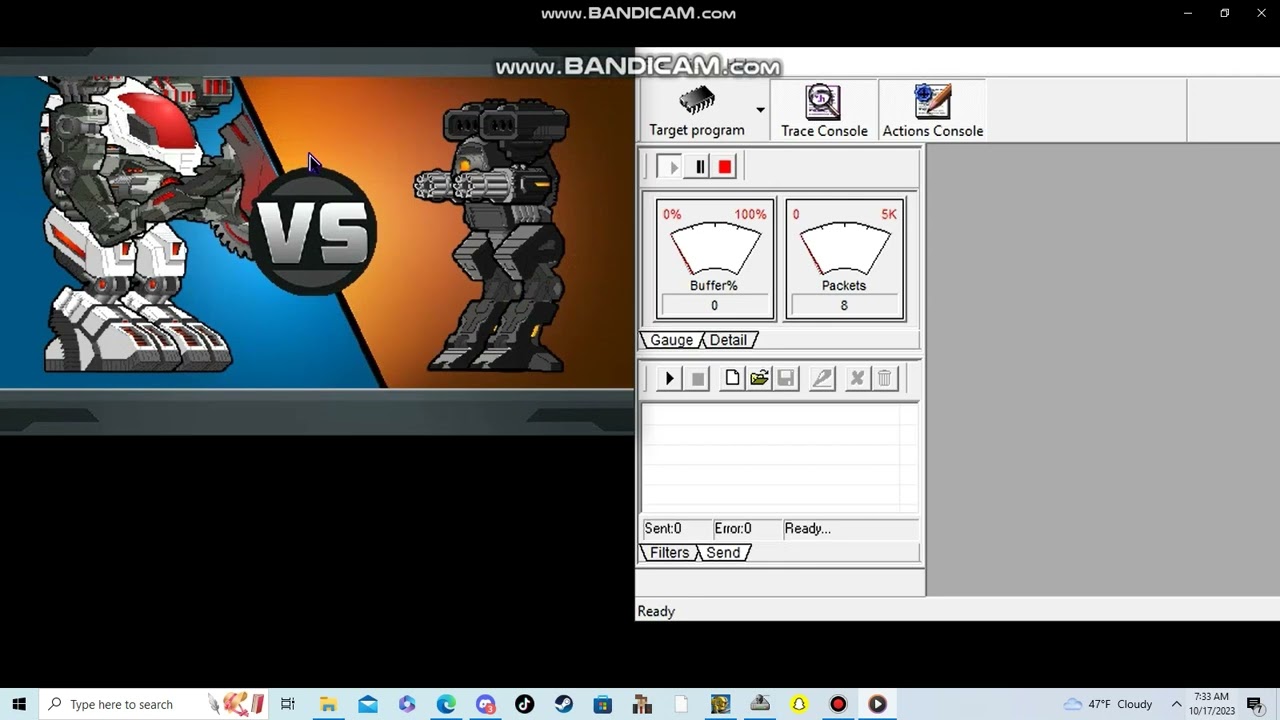Open TikTok from the taskbar
The height and width of the screenshot is (720, 1280).
pyautogui.click(x=524, y=704)
